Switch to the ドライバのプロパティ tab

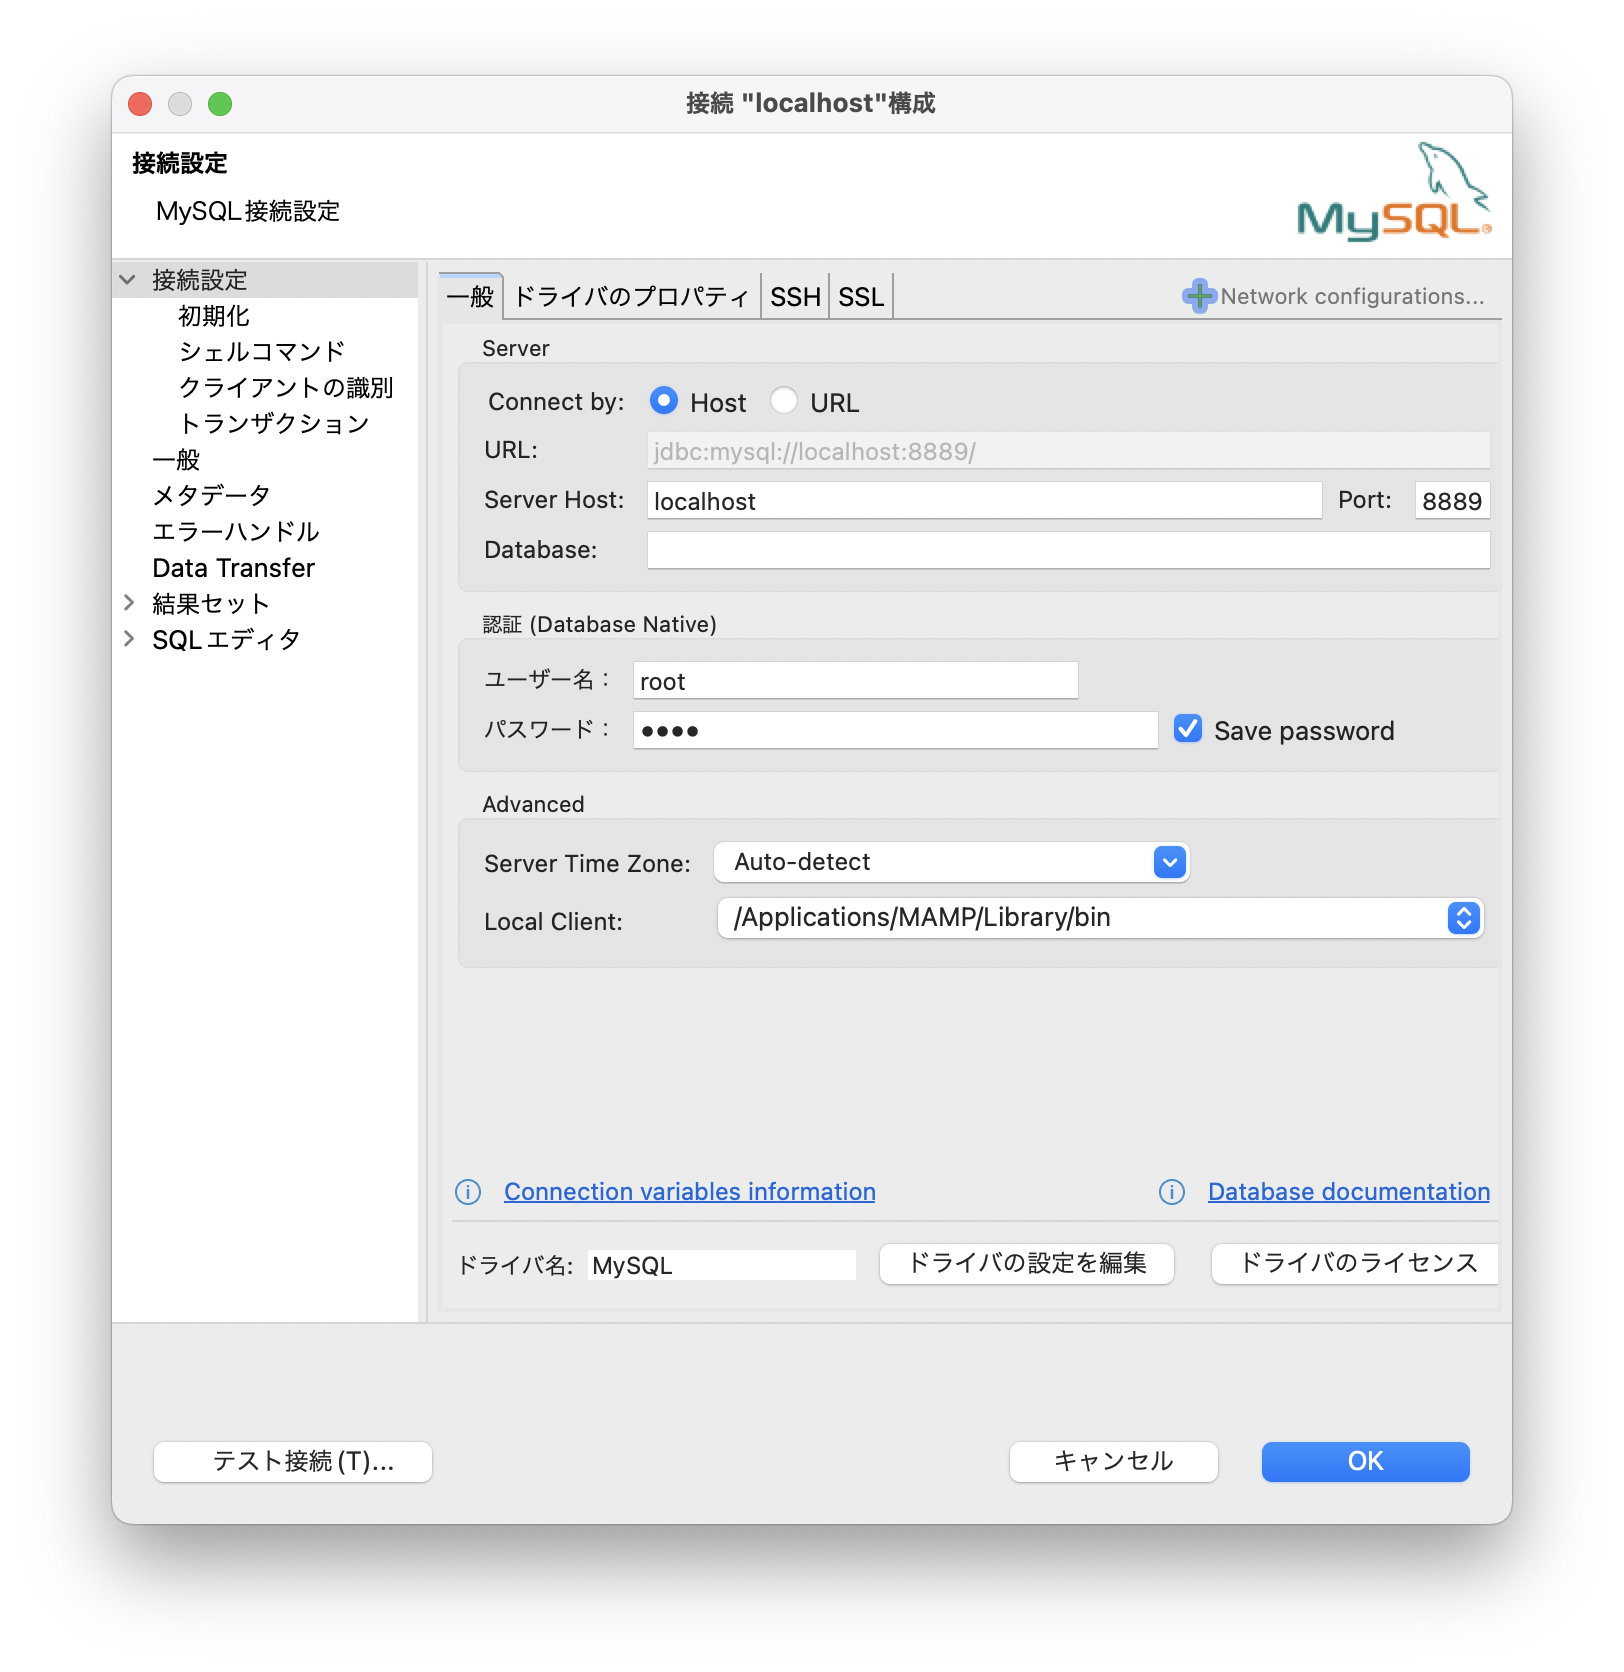pyautogui.click(x=631, y=297)
